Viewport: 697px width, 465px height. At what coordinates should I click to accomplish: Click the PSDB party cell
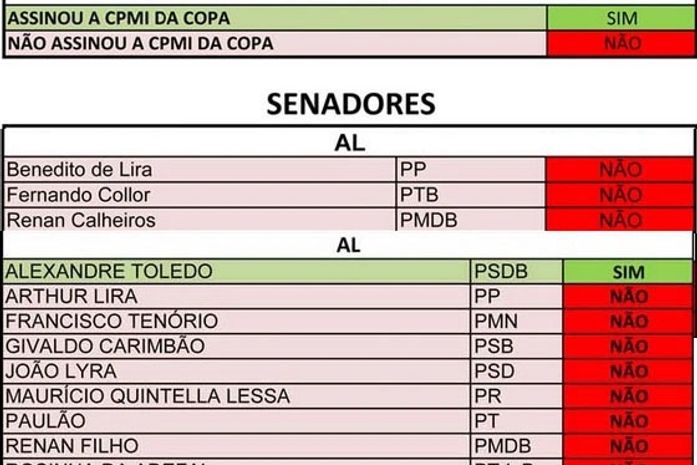517,271
